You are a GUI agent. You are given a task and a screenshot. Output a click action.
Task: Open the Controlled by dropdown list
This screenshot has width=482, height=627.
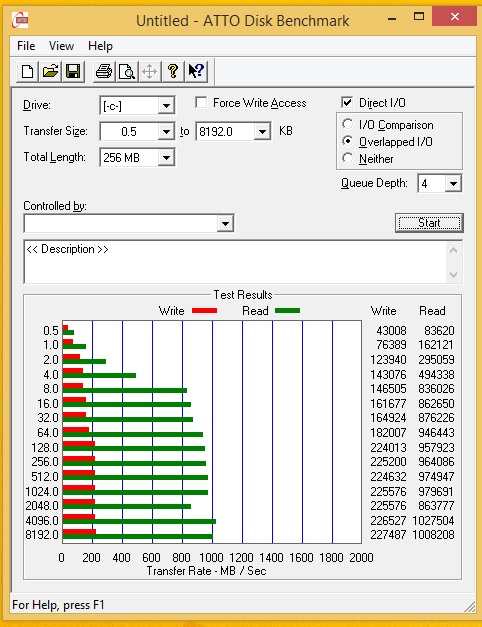225,224
